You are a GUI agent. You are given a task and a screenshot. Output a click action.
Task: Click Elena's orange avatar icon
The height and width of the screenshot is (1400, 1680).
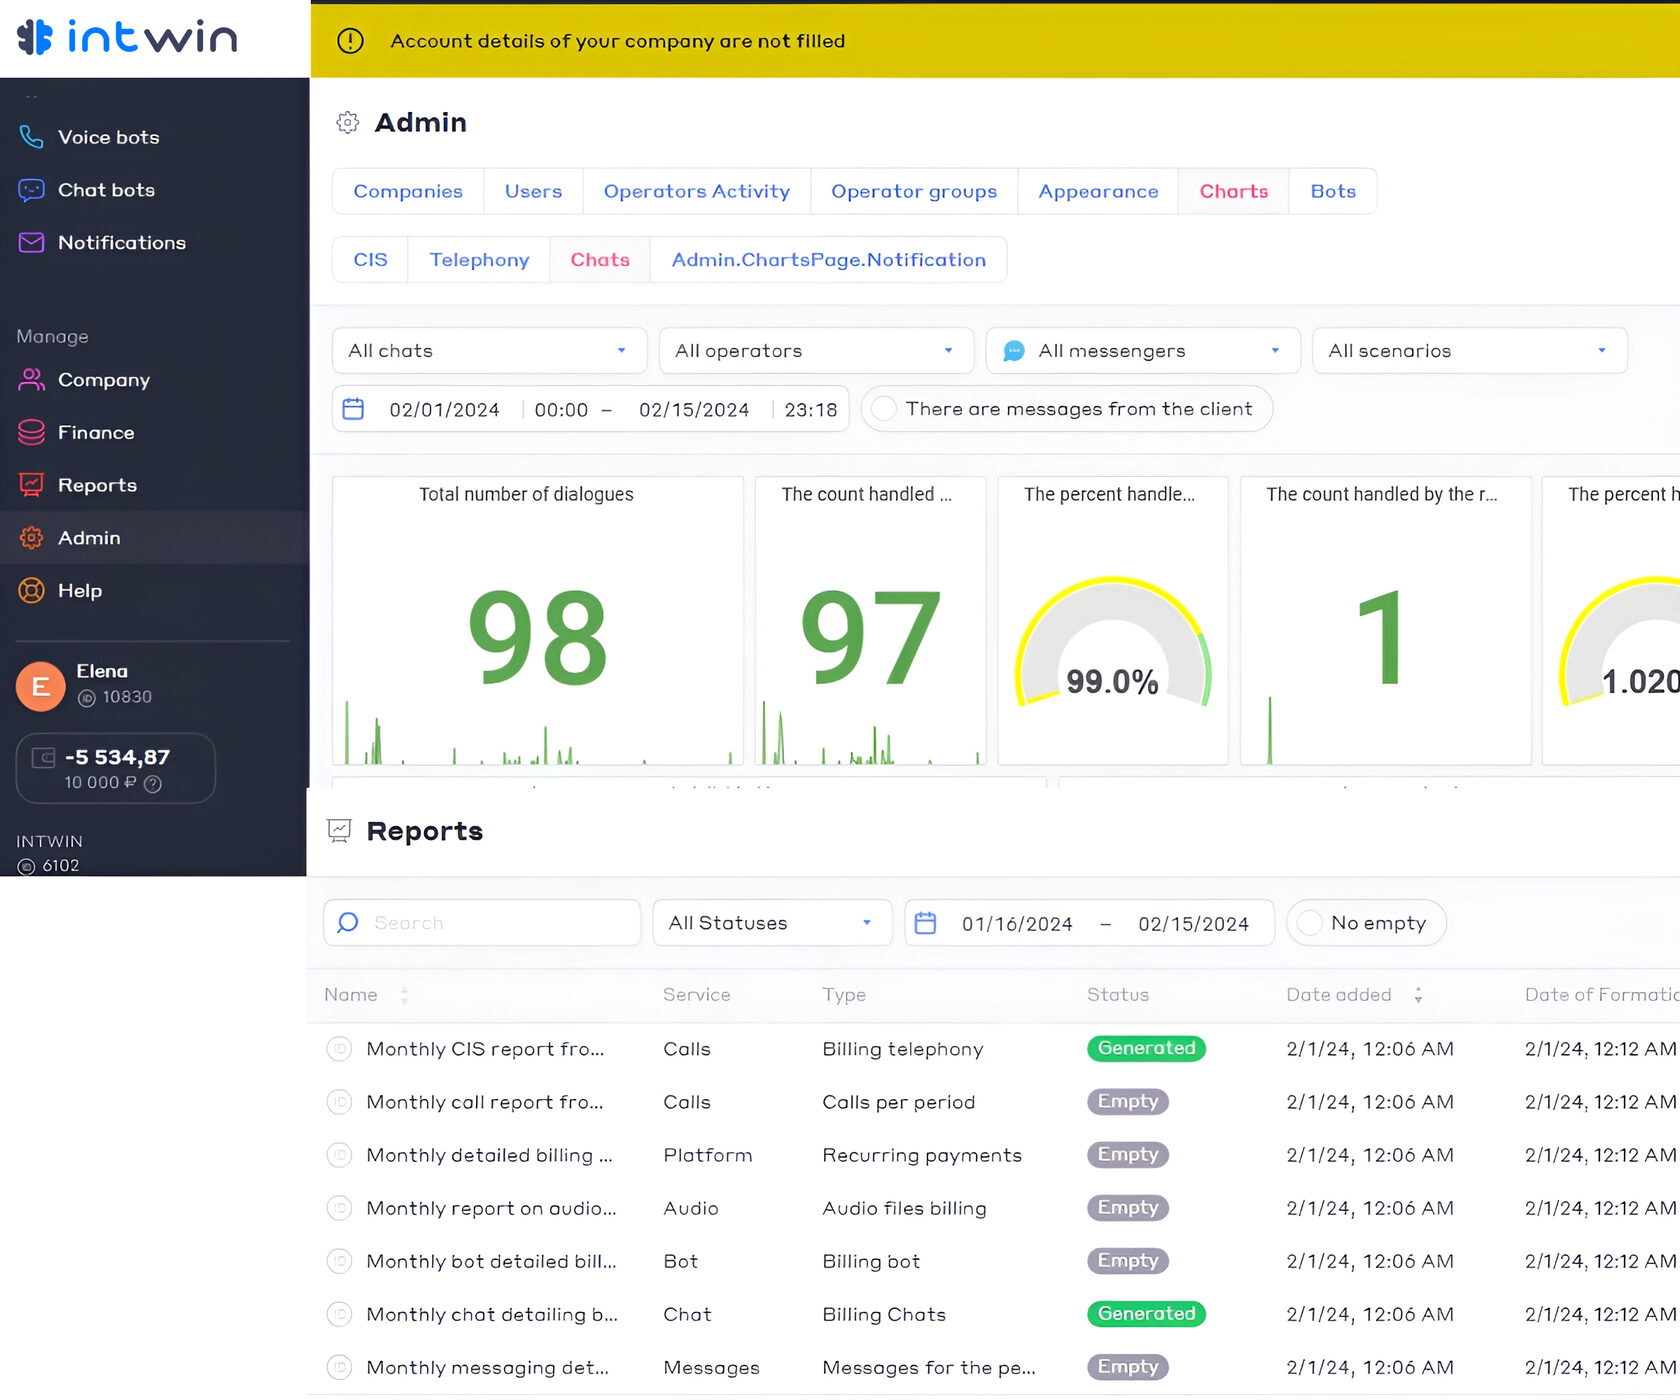pyautogui.click(x=41, y=687)
